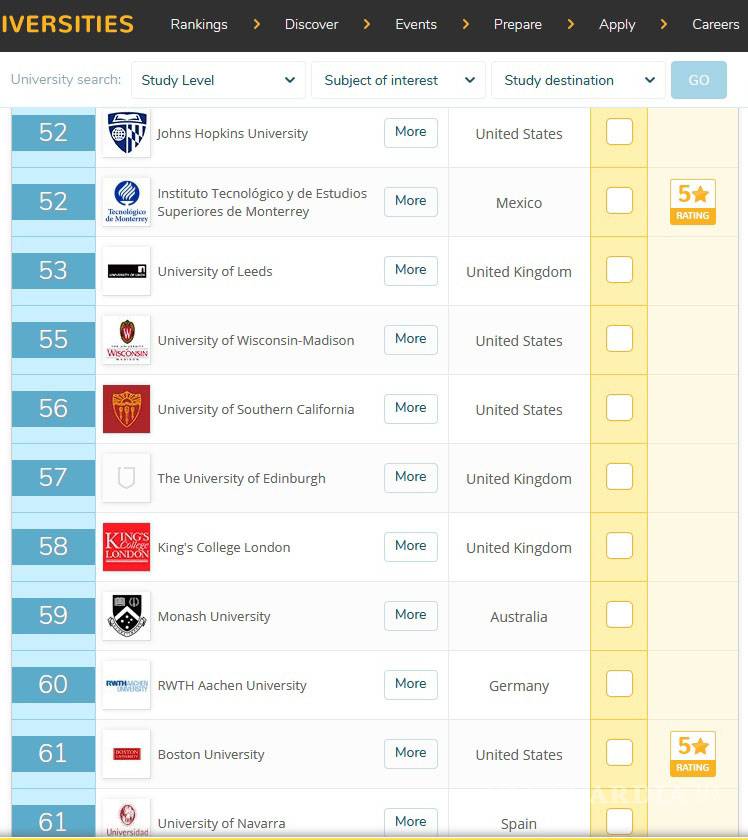Click the University of Southern California logo
The height and width of the screenshot is (840, 748).
[126, 409]
